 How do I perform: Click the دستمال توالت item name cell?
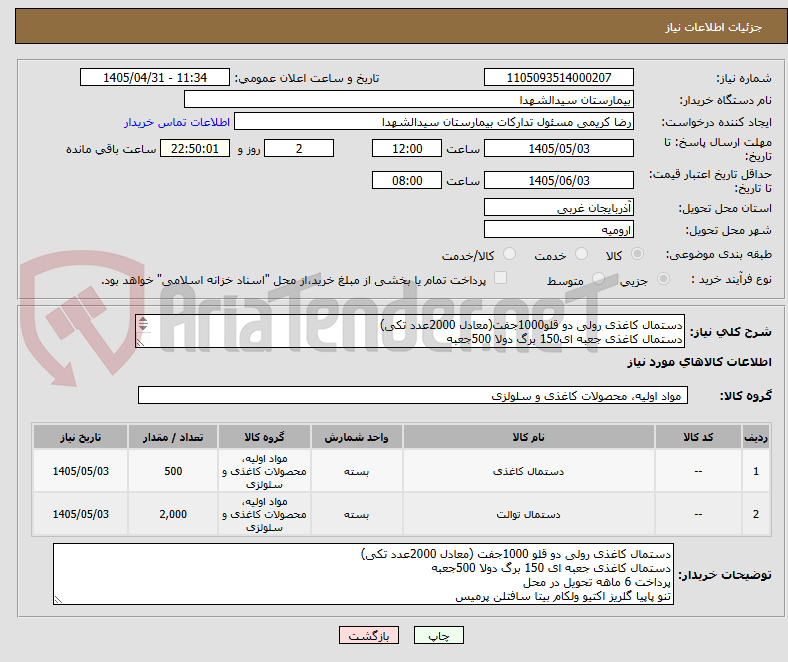point(528,514)
